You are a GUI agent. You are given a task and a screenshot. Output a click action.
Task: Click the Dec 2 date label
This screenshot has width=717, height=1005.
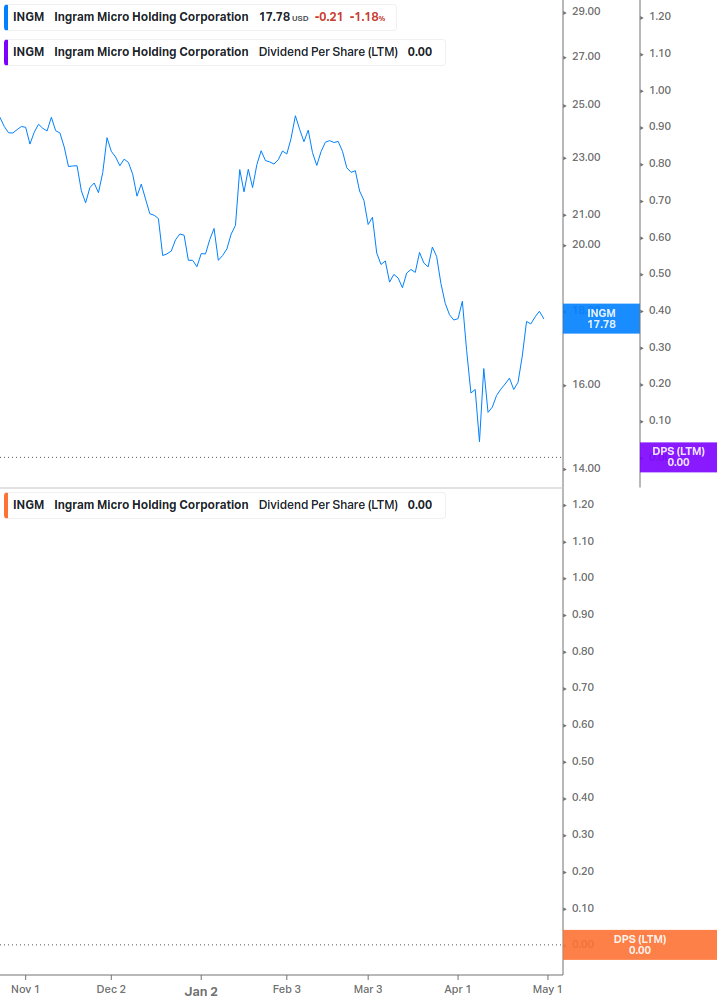click(111, 990)
